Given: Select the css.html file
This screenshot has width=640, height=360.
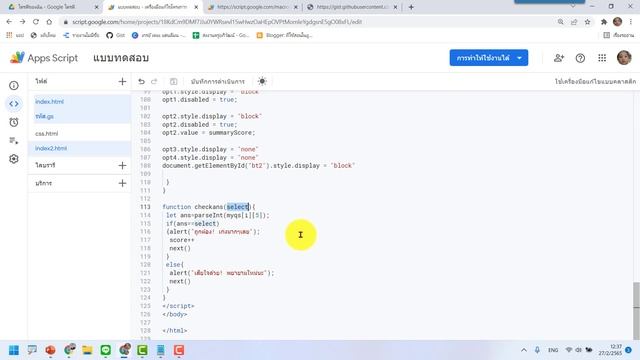Looking at the screenshot, I should click(x=47, y=133).
